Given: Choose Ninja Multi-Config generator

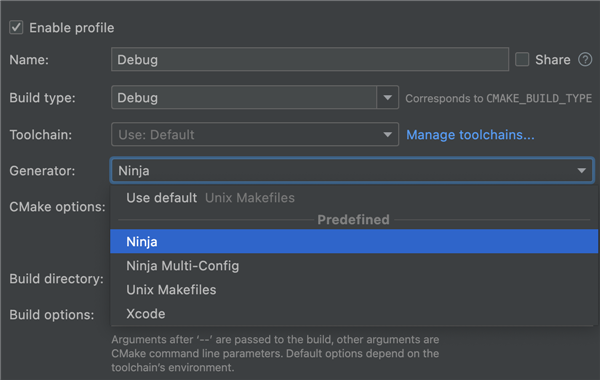Looking at the screenshot, I should [354, 266].
